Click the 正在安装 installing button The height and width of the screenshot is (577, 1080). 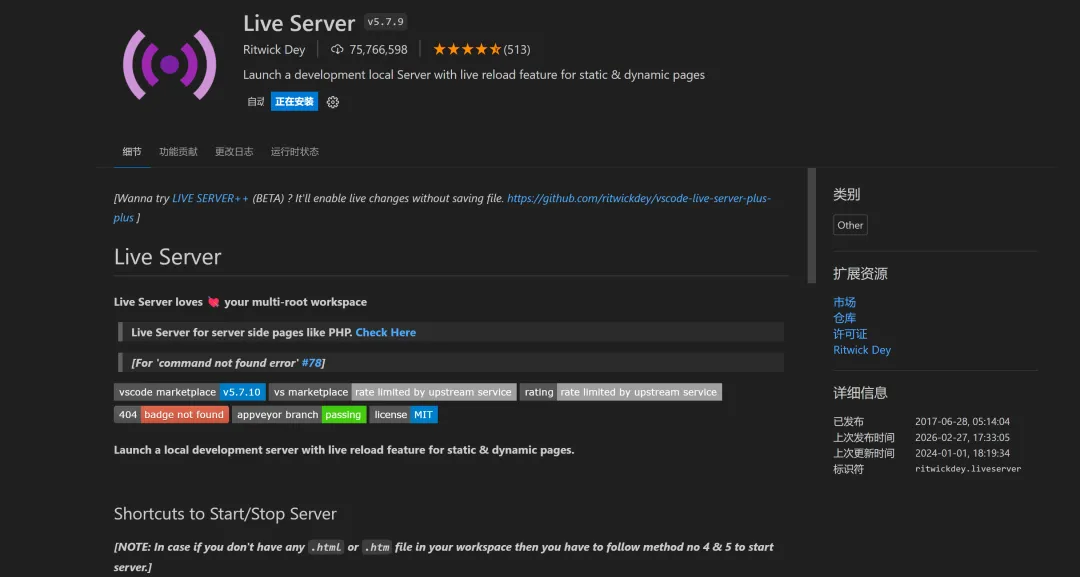tap(294, 101)
